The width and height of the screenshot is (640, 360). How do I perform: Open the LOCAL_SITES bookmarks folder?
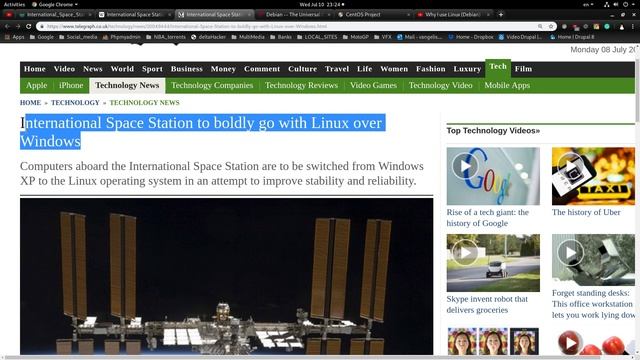tap(317, 37)
